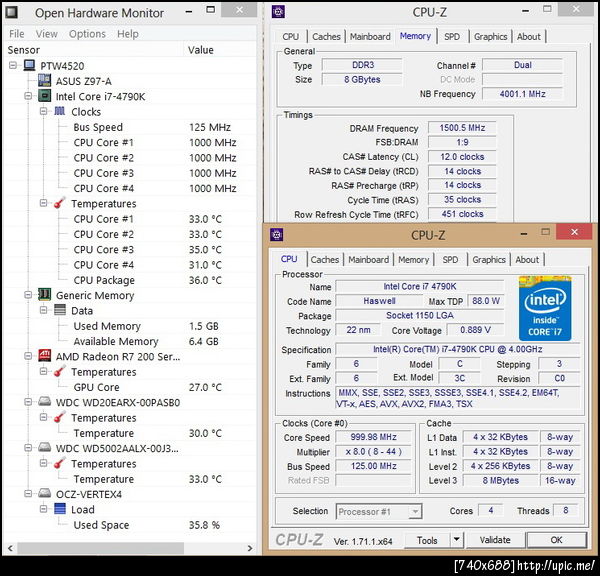Click the OCZ-VERTEX4 drive icon
This screenshot has height=576, width=600.
[44, 493]
